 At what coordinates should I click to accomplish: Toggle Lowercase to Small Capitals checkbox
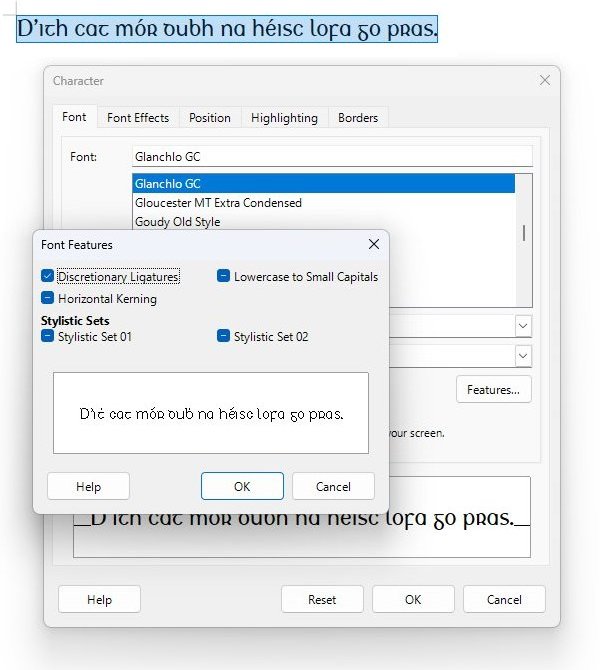[x=224, y=276]
